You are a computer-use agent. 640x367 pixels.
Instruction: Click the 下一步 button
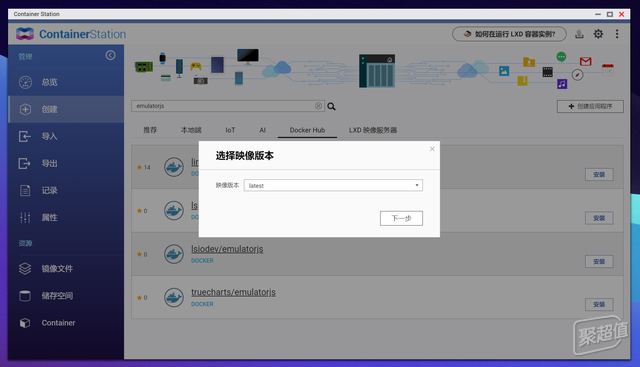pyautogui.click(x=401, y=218)
